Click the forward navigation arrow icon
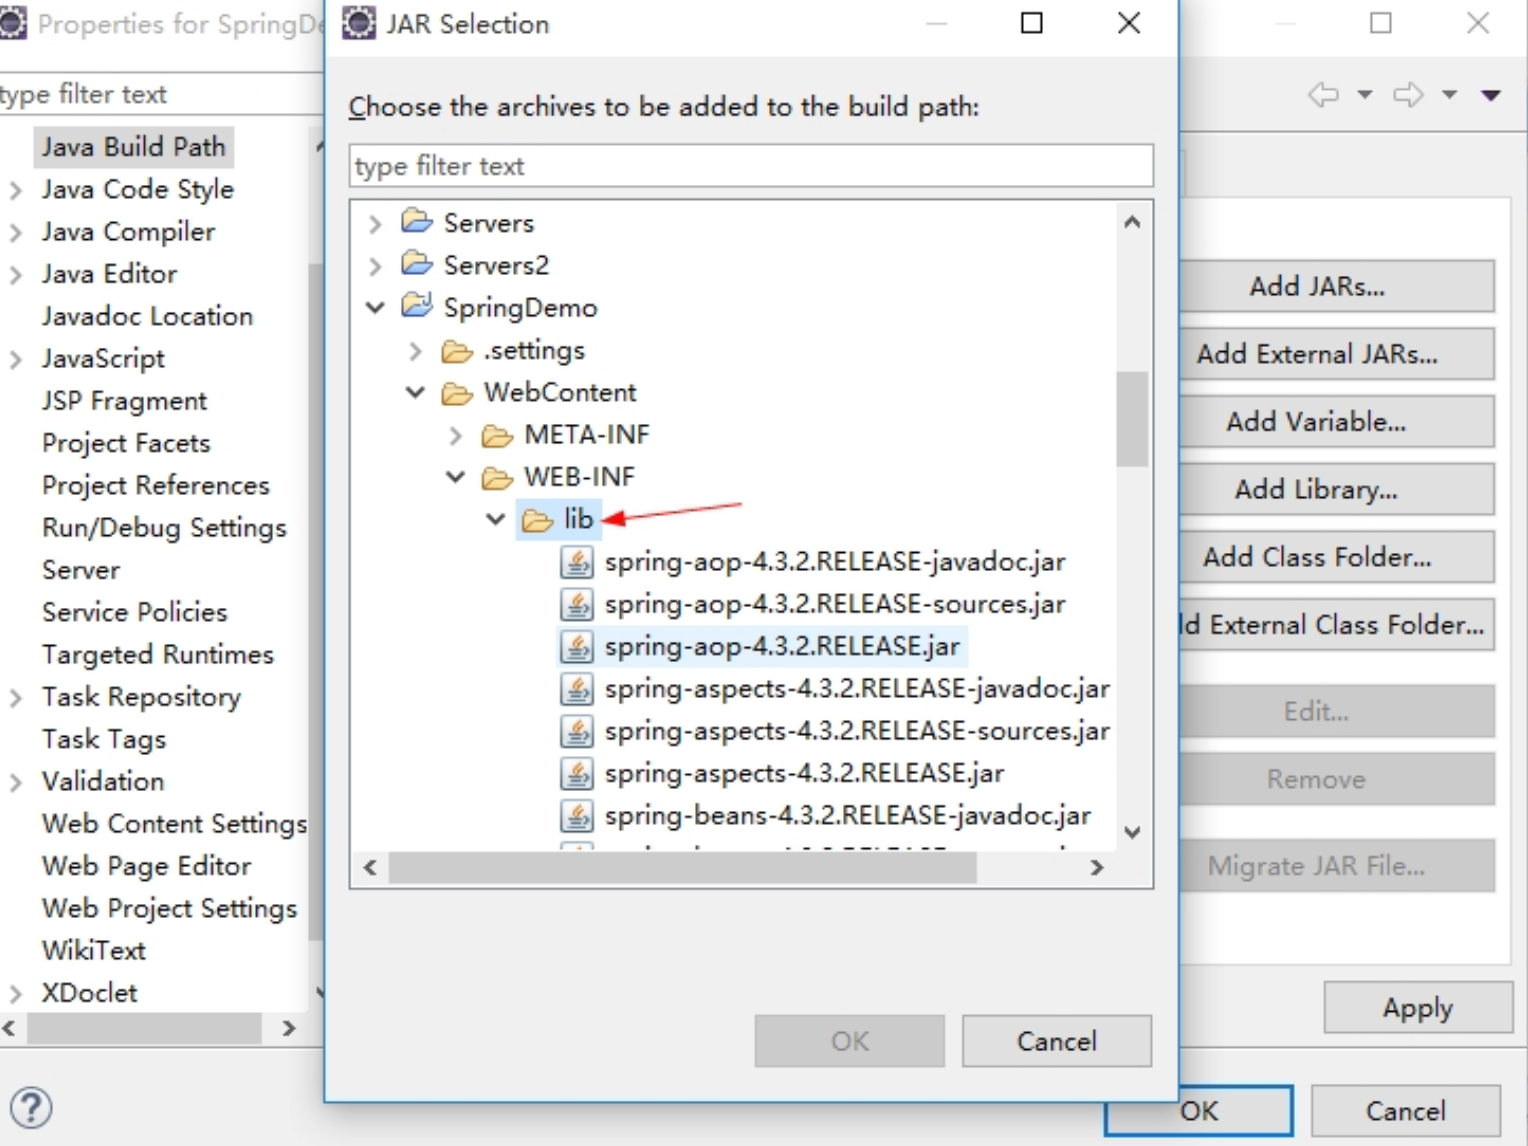The image size is (1528, 1146). tap(1410, 94)
